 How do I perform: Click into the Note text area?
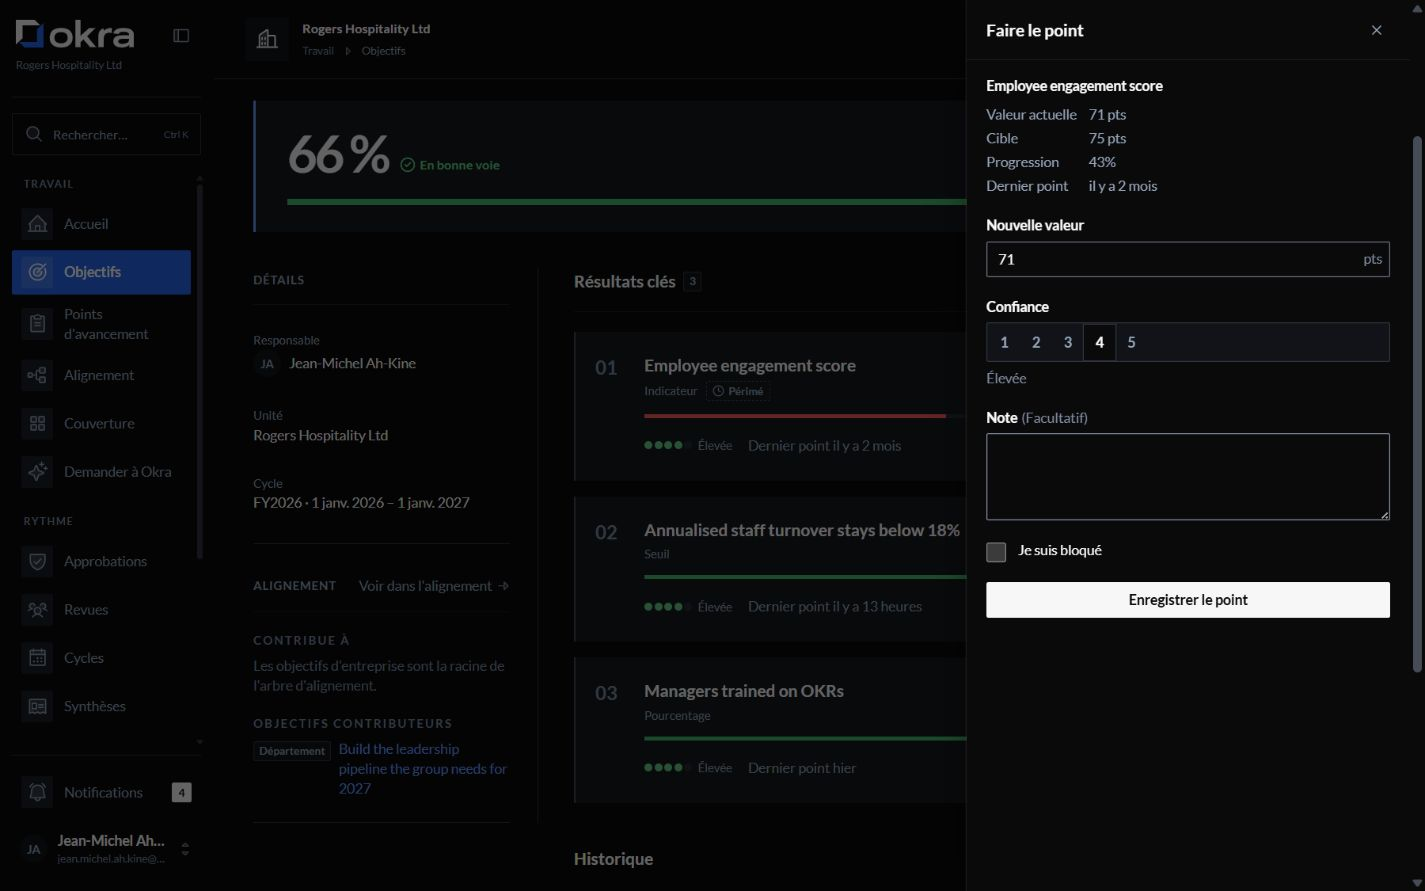coord(1187,477)
